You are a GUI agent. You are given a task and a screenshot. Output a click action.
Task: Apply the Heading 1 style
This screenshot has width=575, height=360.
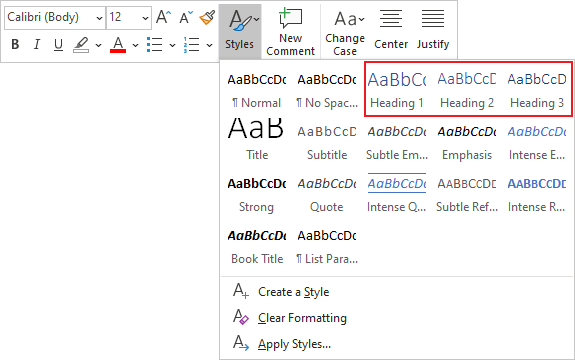397,90
